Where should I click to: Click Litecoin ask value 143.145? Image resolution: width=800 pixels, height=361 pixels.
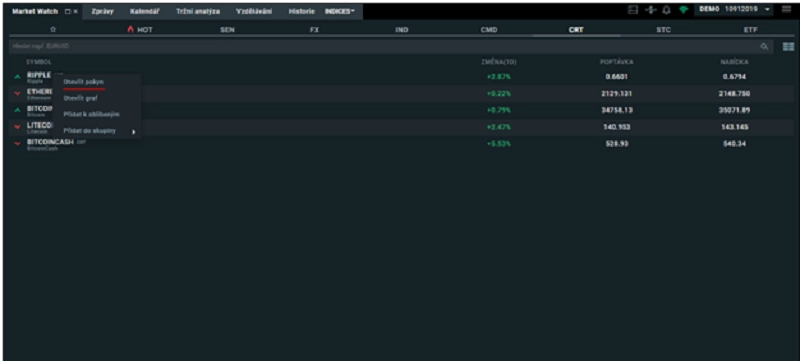[734, 127]
